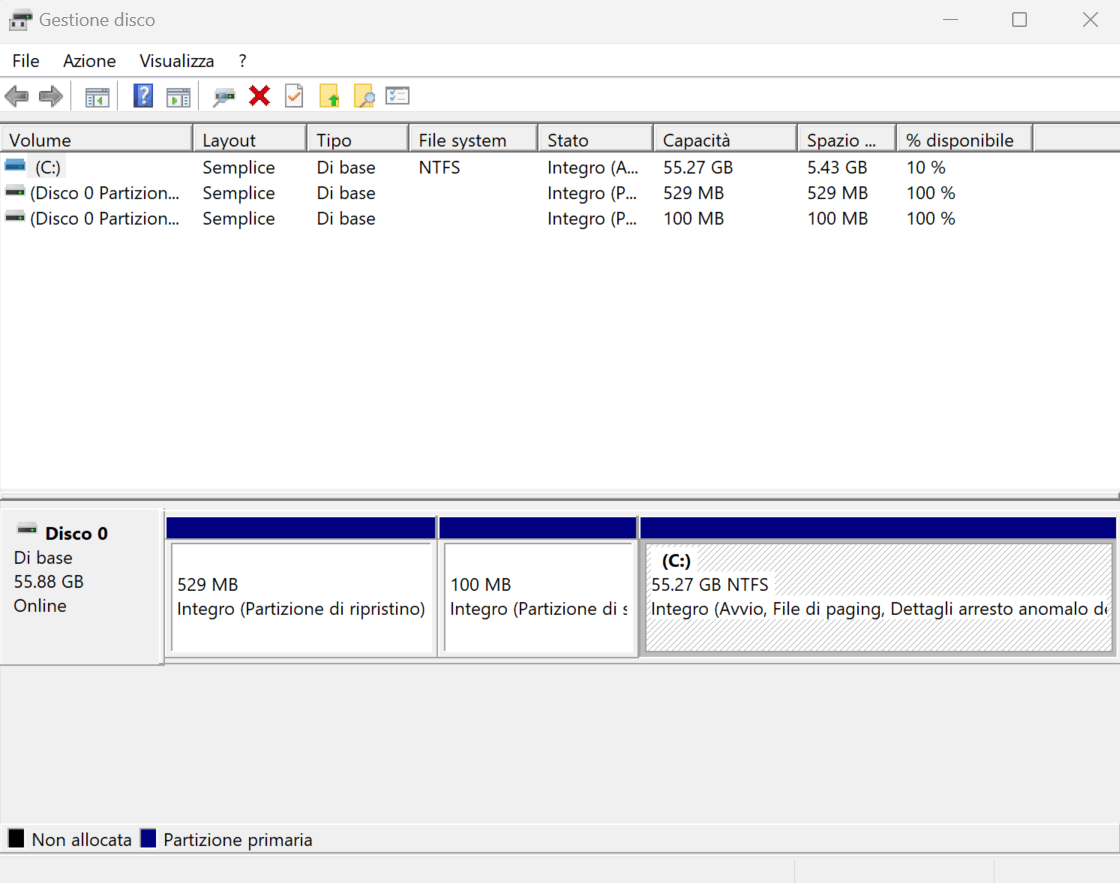This screenshot has width=1120, height=883.
Task: Click the Back arrow in the toolbar
Action: [16, 96]
